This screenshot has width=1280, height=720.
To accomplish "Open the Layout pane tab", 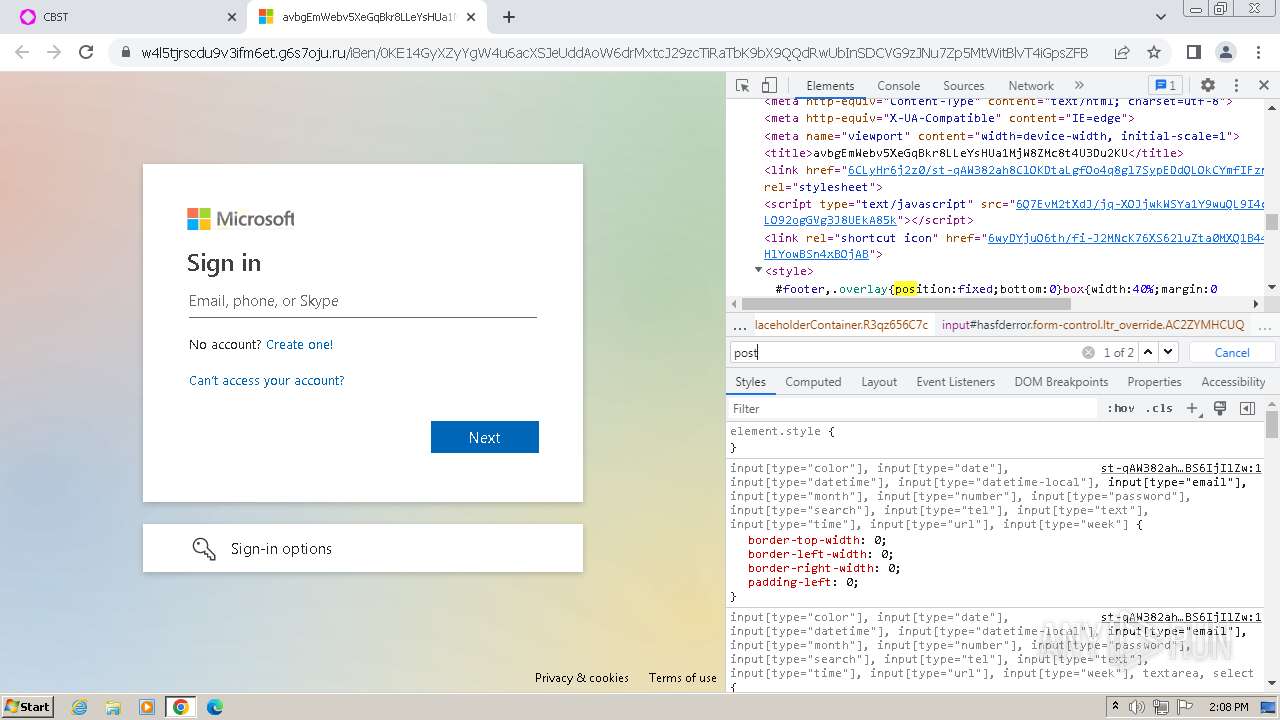I will [x=879, y=382].
